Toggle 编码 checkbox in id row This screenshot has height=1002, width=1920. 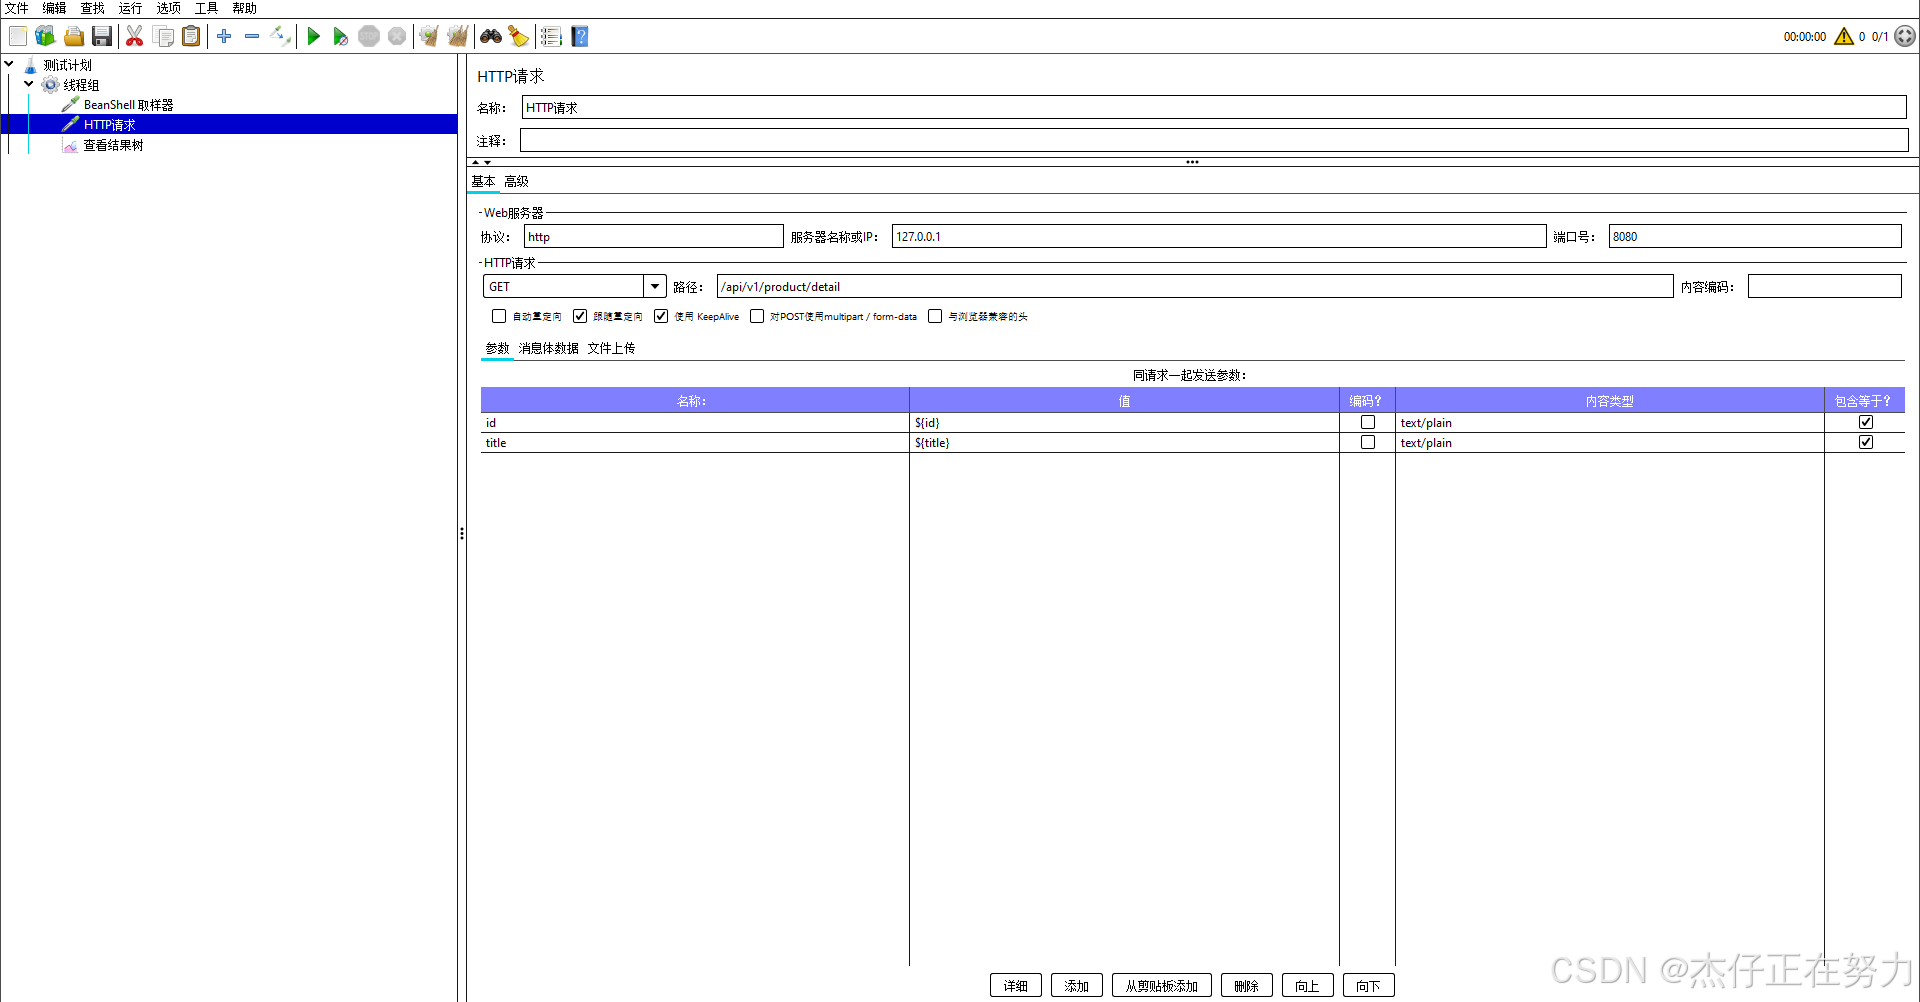[x=1368, y=422]
